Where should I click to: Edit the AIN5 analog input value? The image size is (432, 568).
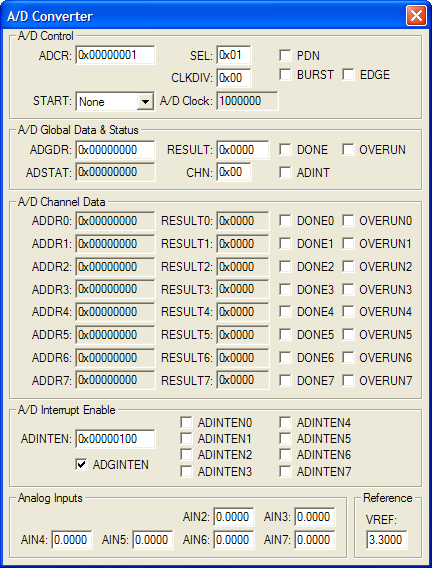[x=153, y=540]
